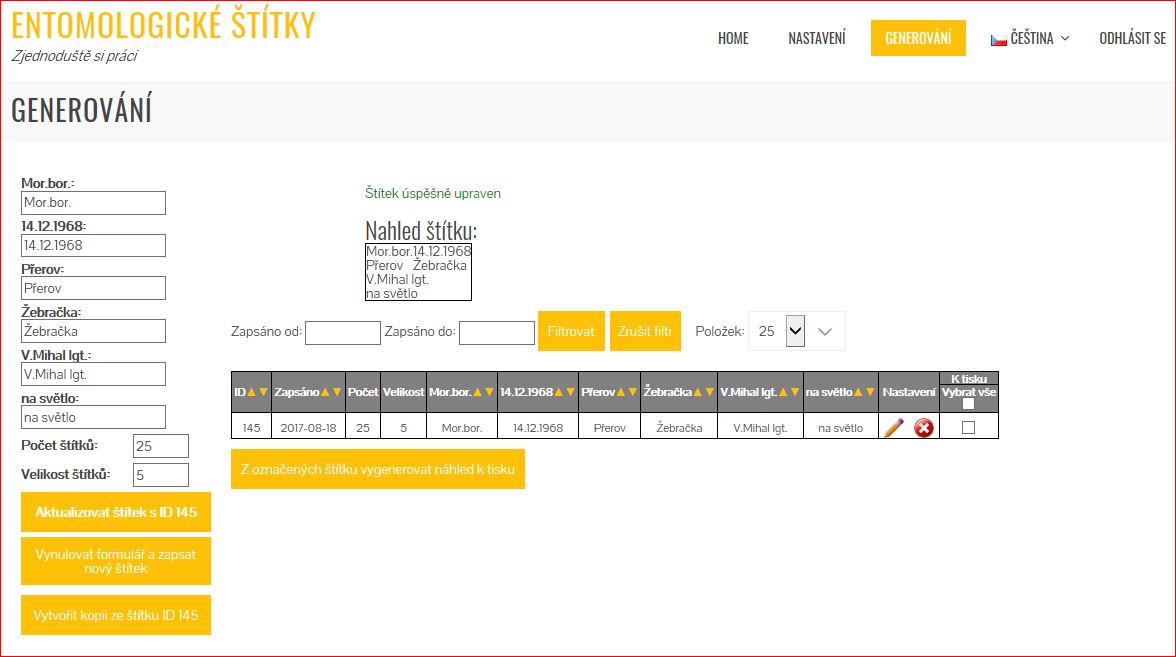Edit label 145 with pencil icon

[893, 428]
